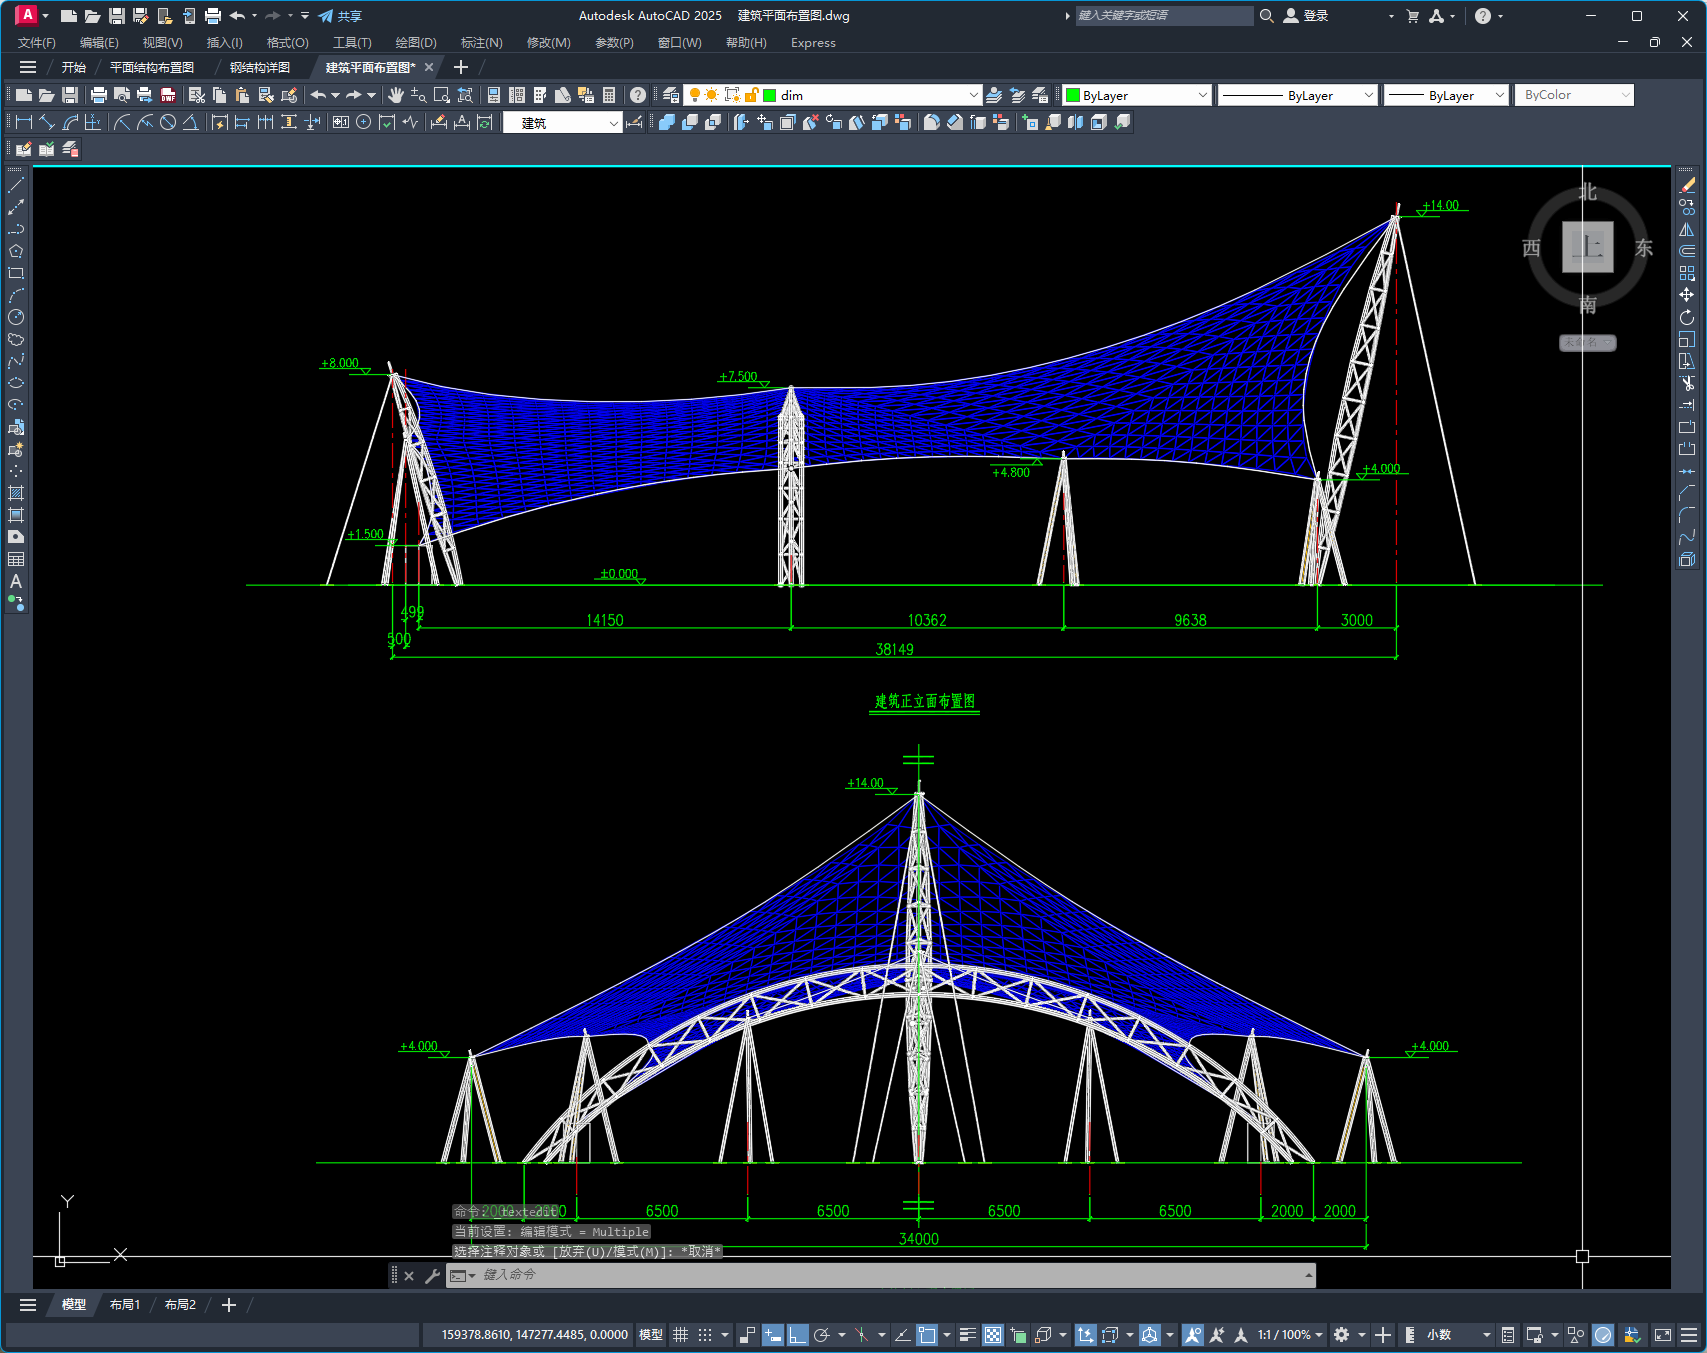Viewport: 1707px width, 1353px height.
Task: Select the Move tool on modify toolbar
Action: click(x=1687, y=295)
